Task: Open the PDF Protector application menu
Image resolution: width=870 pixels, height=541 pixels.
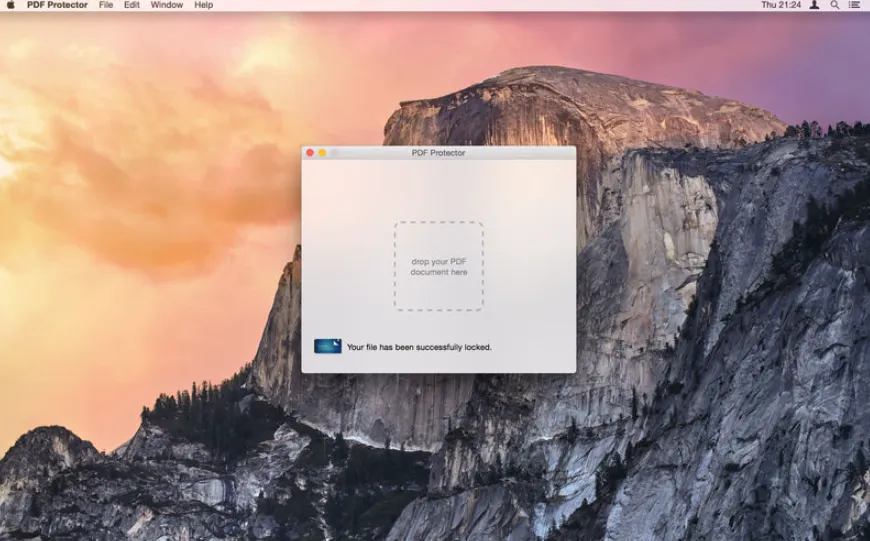Action: [57, 5]
